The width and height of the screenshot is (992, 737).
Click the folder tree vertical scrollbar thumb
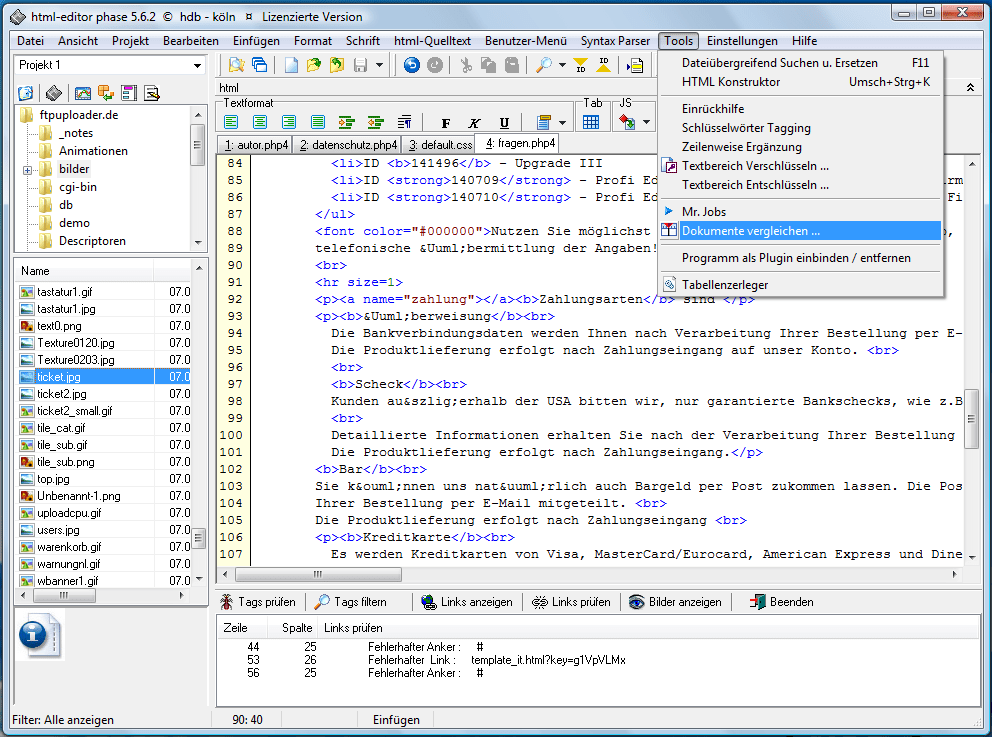coord(198,144)
